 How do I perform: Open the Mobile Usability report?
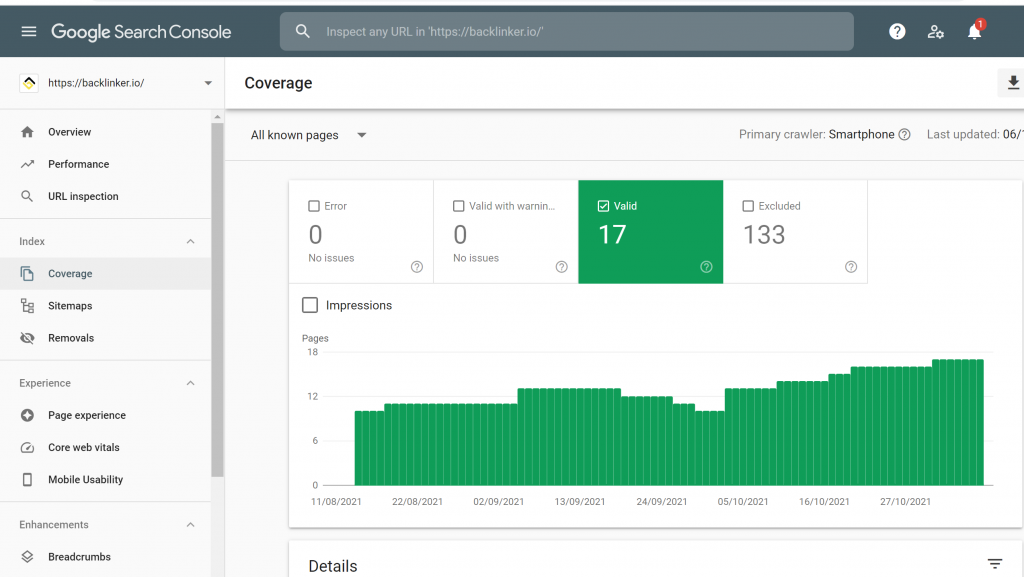click(x=85, y=479)
